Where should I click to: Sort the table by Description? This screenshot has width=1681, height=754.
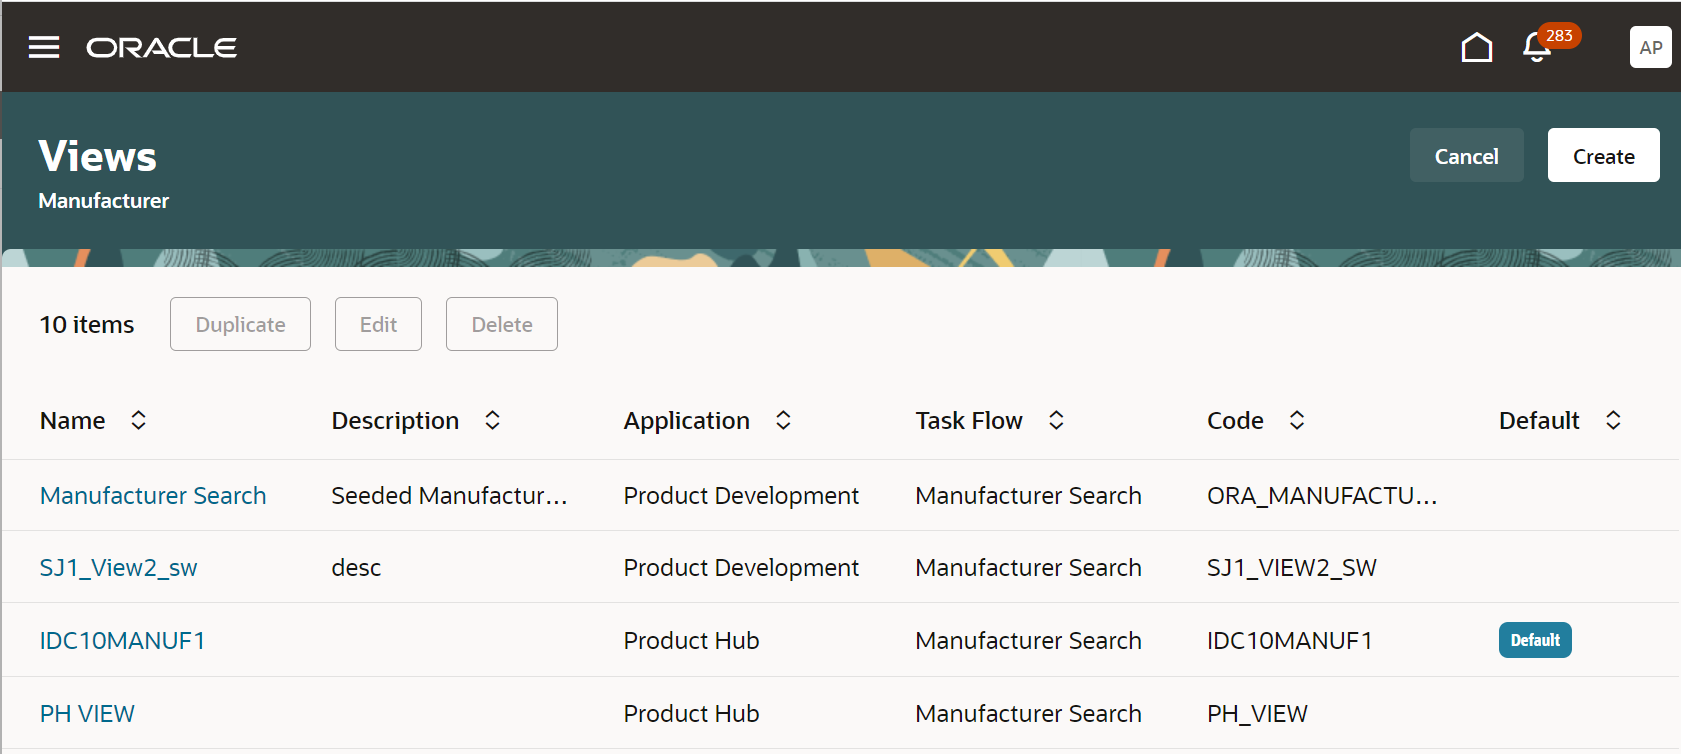point(492,420)
